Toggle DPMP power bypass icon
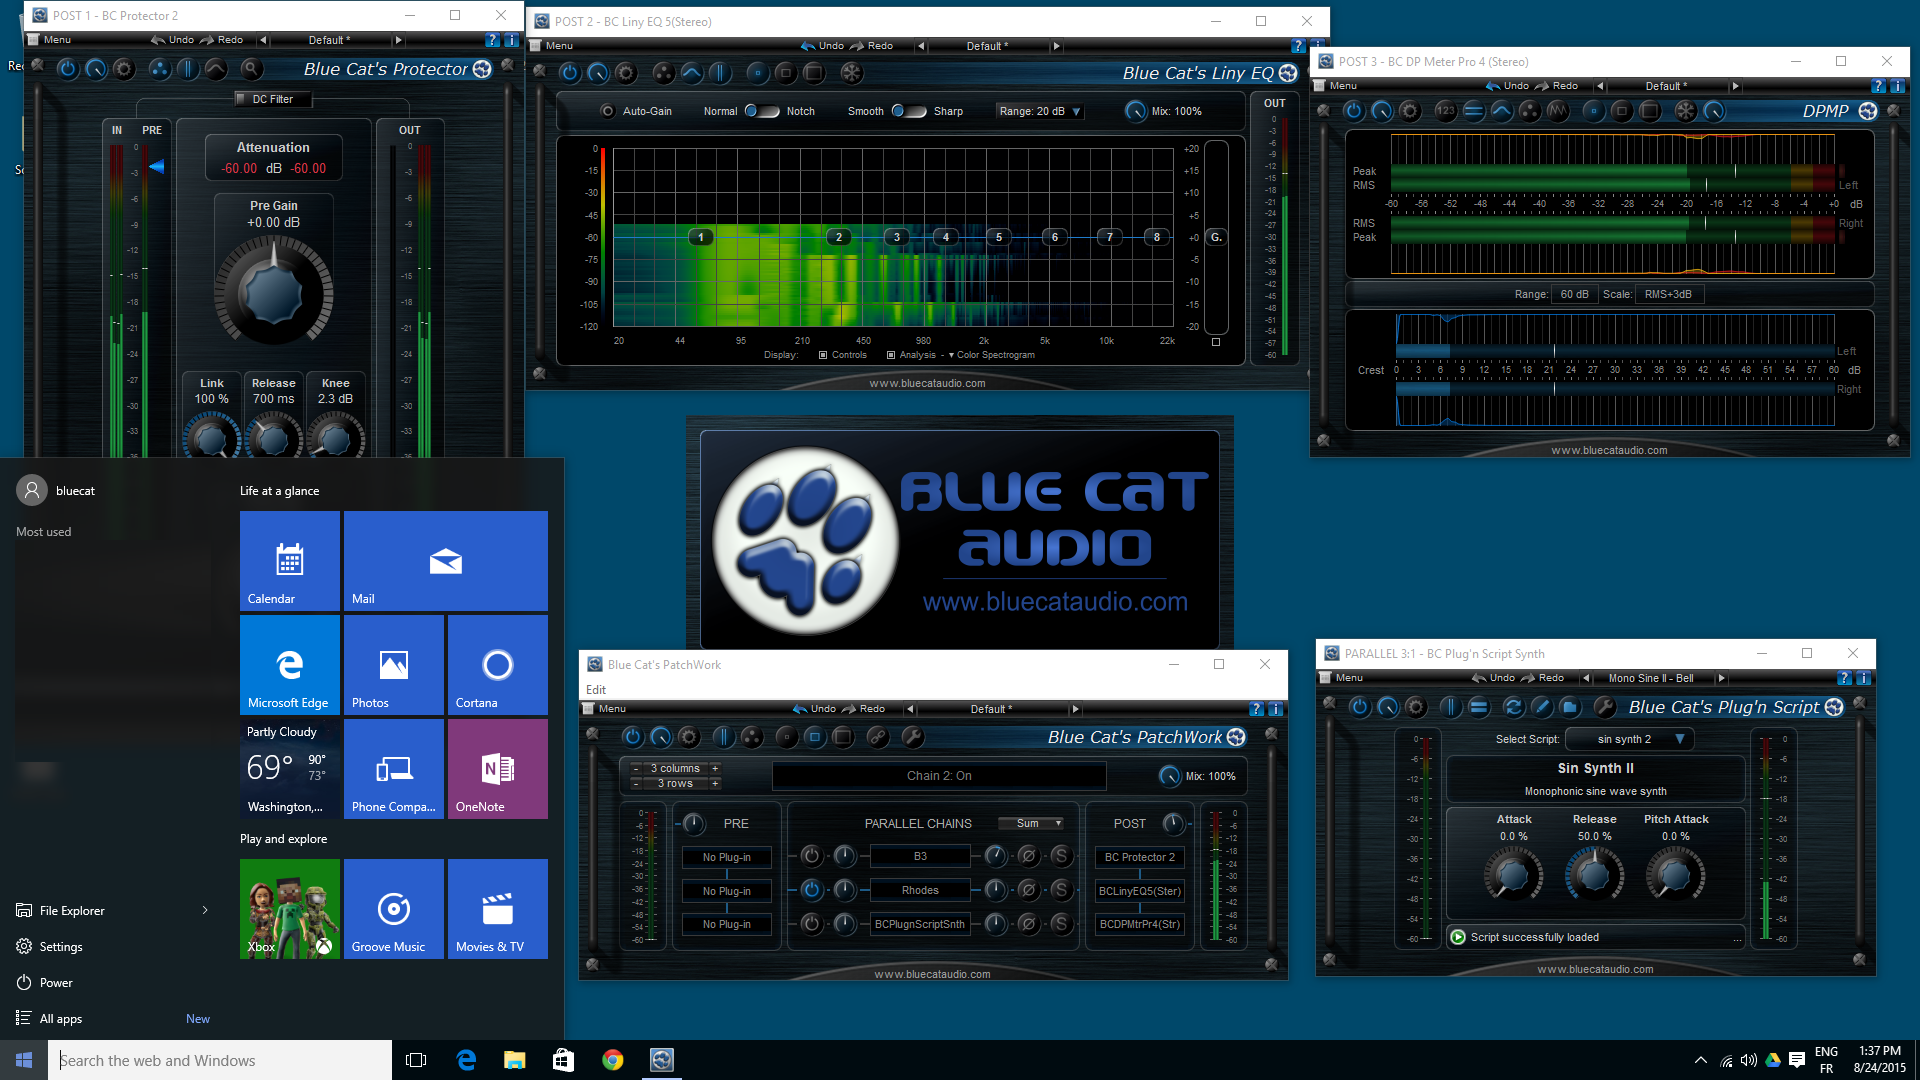Screen dimensions: 1920x1080 click(1353, 111)
